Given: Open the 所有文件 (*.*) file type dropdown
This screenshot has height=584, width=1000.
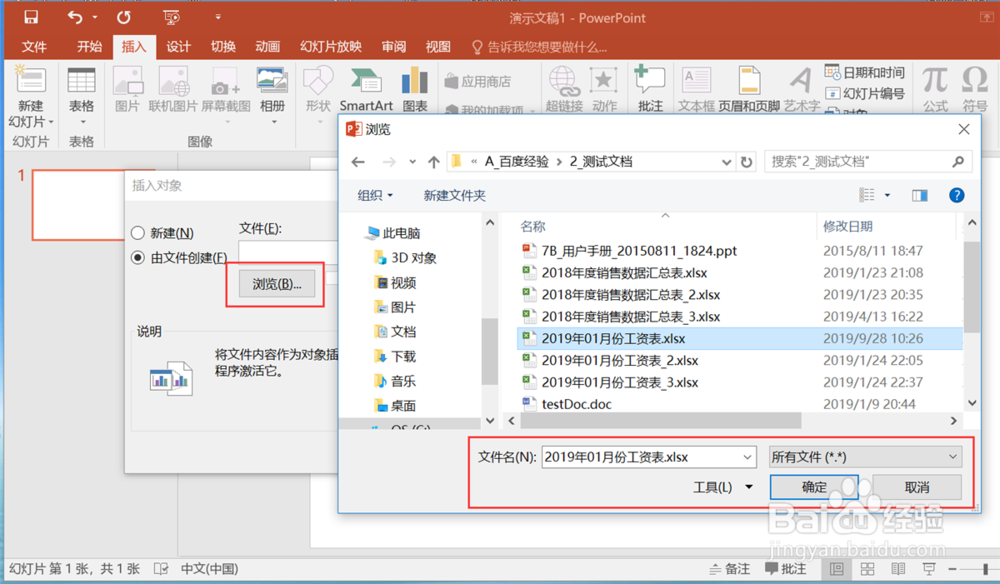Looking at the screenshot, I should [x=865, y=457].
